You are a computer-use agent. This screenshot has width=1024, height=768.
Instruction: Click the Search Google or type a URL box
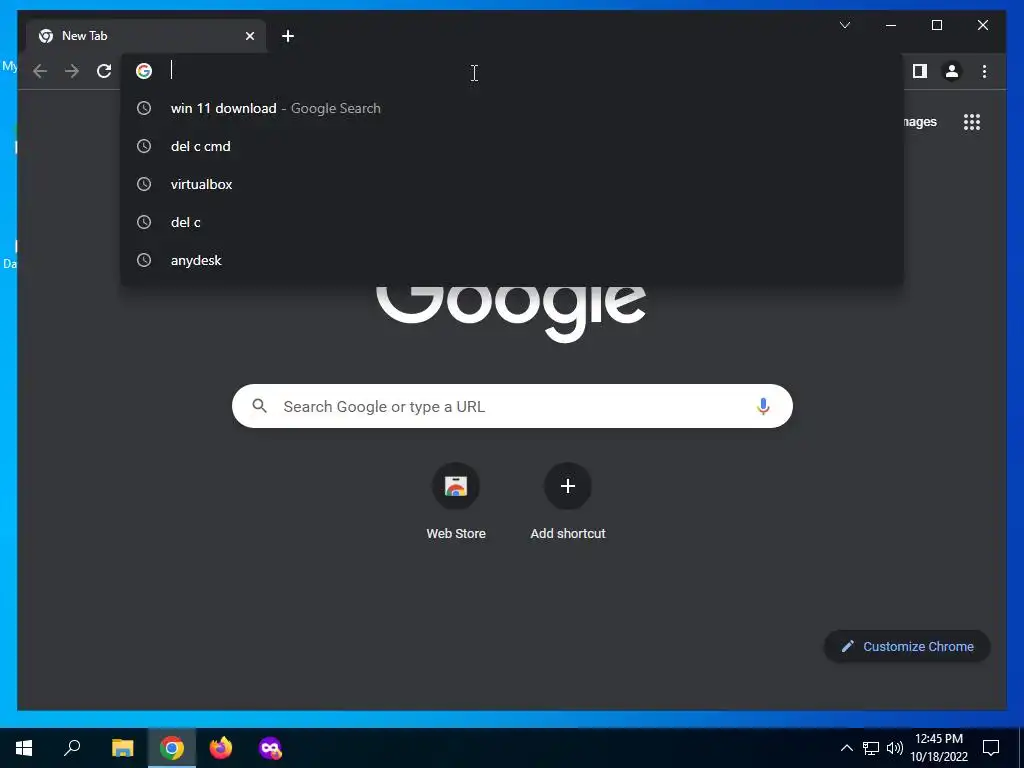tap(512, 406)
